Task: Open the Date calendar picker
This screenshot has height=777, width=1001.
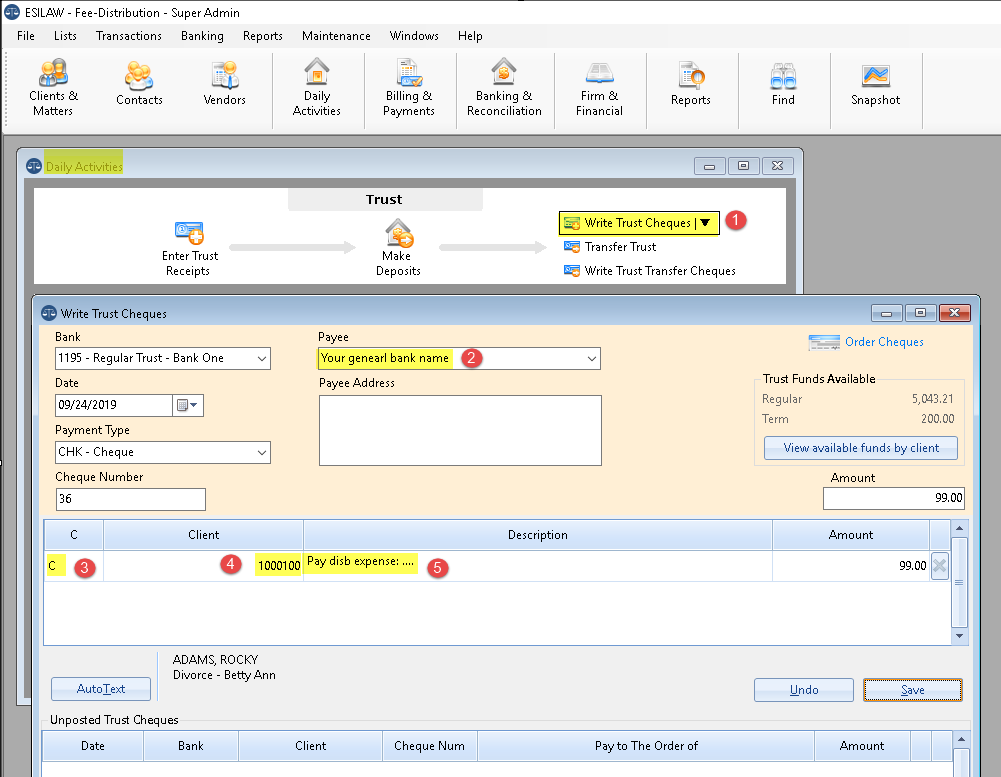Action: 188,405
